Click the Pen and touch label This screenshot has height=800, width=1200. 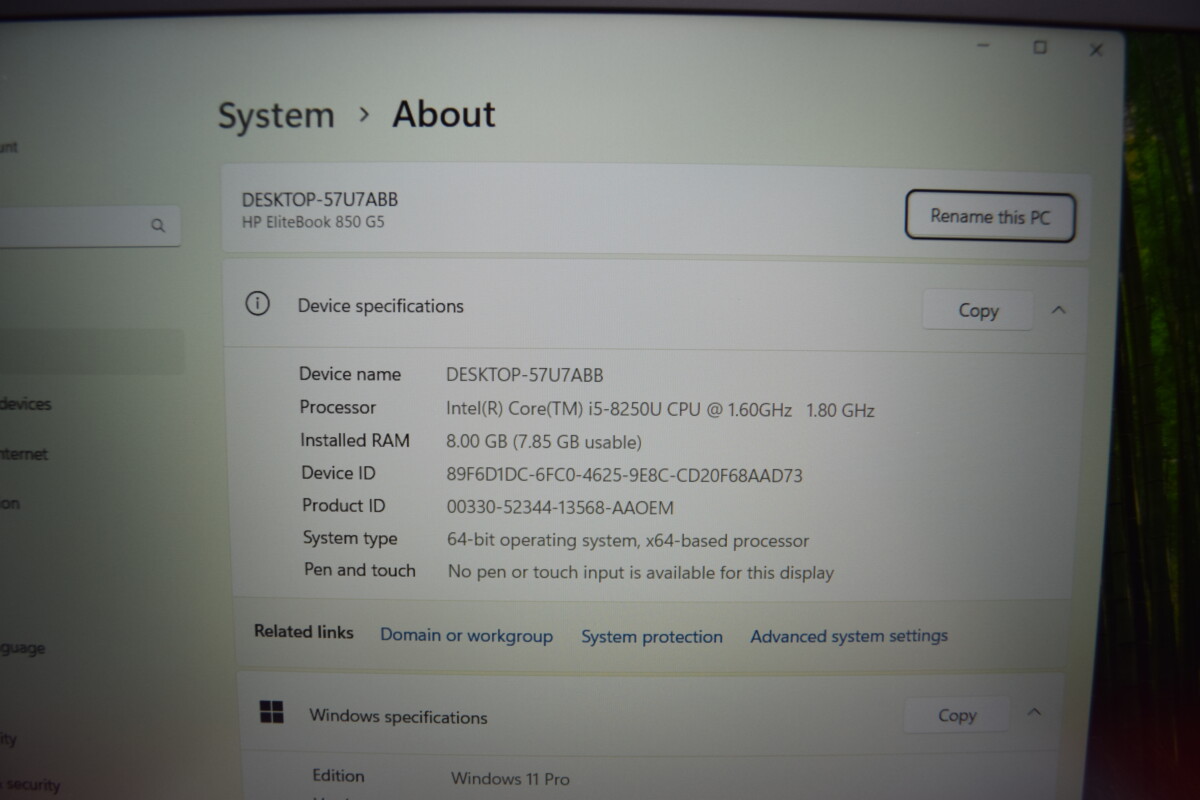tap(360, 570)
